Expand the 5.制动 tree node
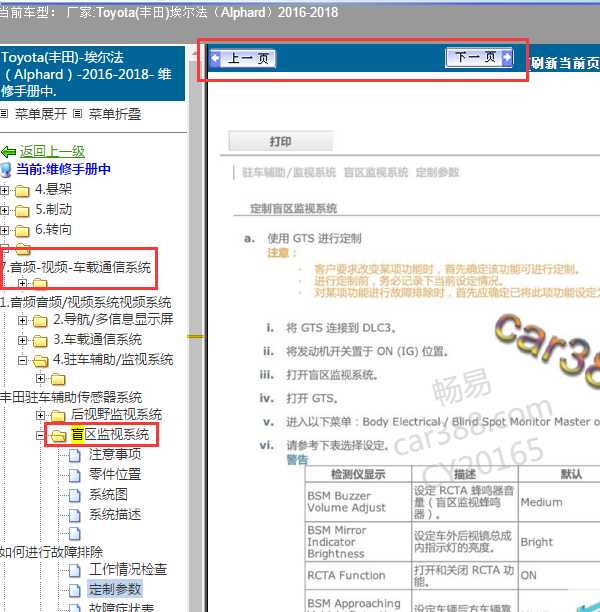600x612 pixels. point(4,210)
